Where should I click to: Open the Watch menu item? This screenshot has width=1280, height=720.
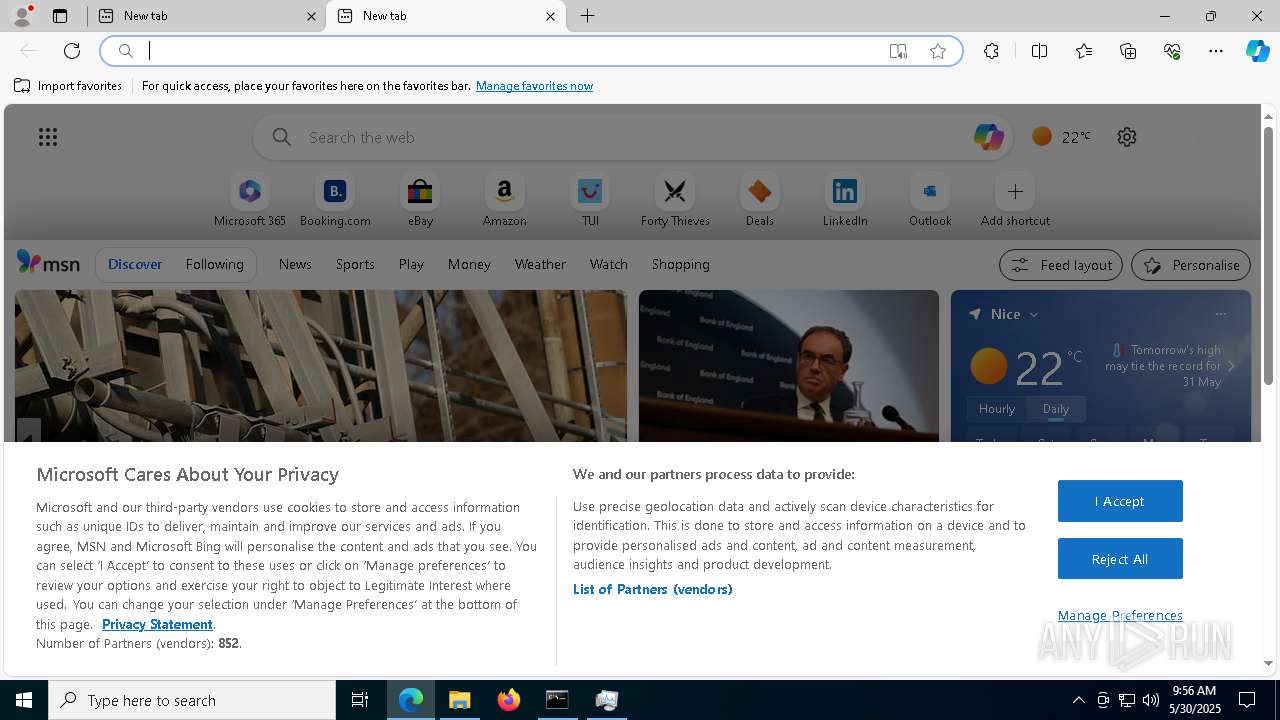[x=609, y=264]
